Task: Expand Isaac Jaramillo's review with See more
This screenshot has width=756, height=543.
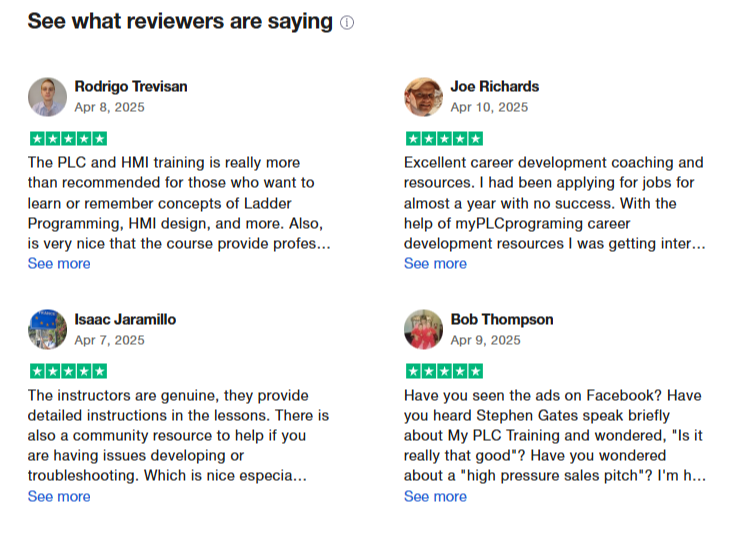Action: click(59, 497)
